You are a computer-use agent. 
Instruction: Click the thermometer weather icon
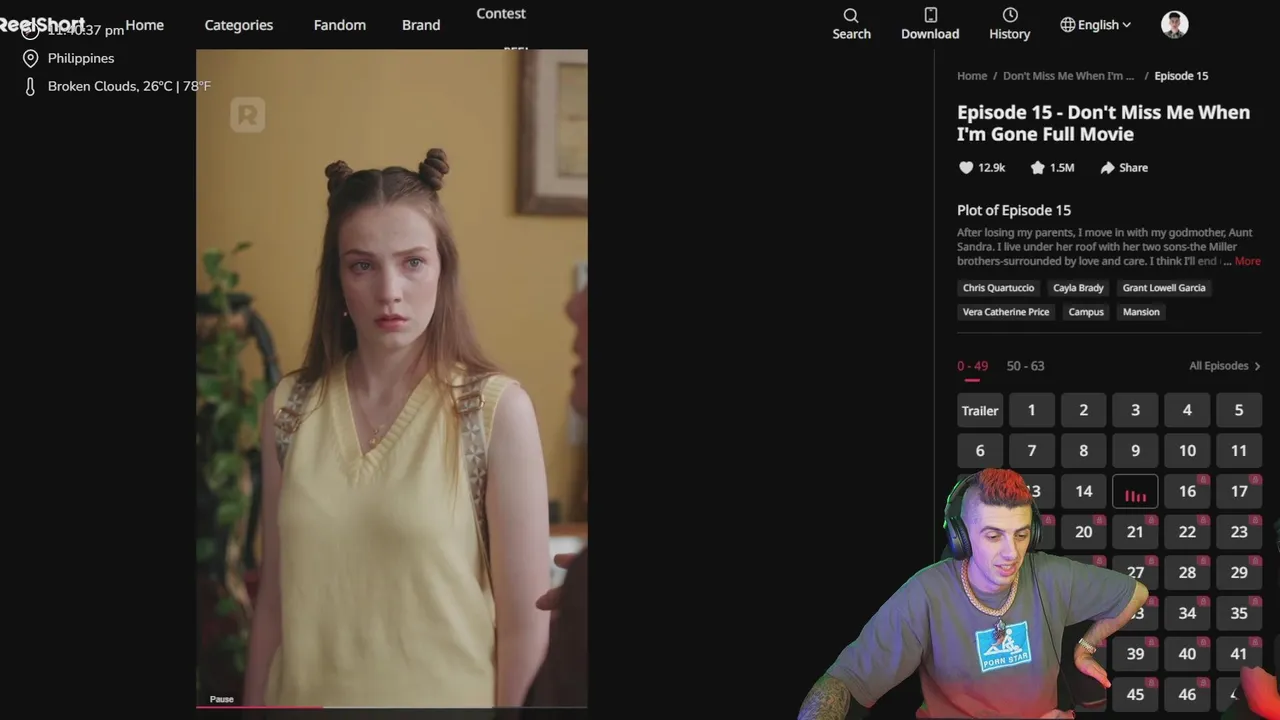(x=30, y=87)
